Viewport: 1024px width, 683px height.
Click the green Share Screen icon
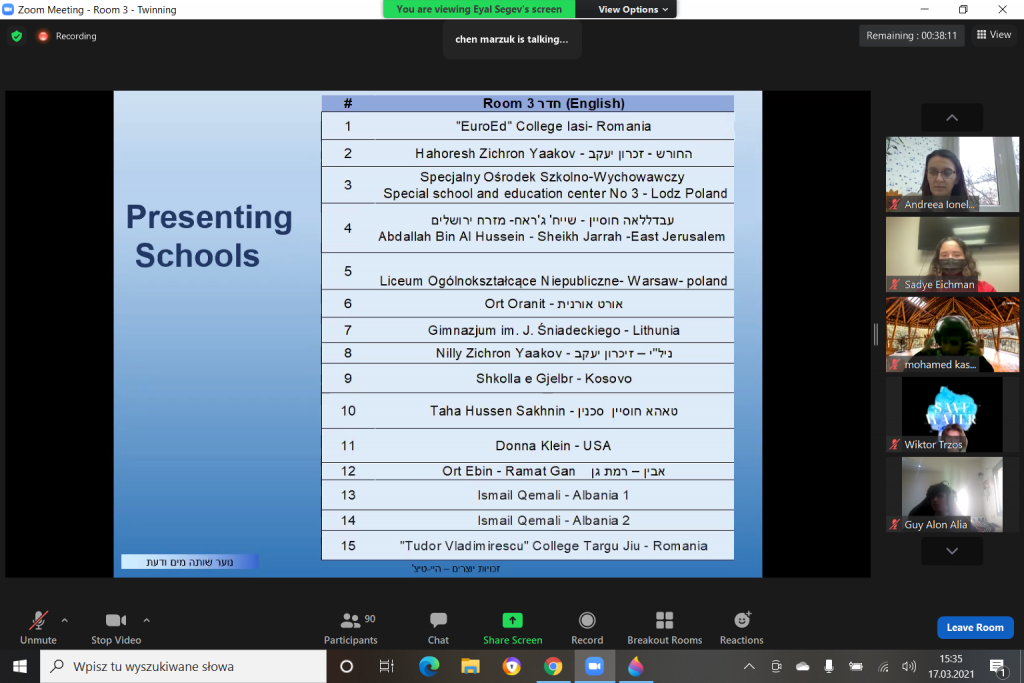coord(512,620)
